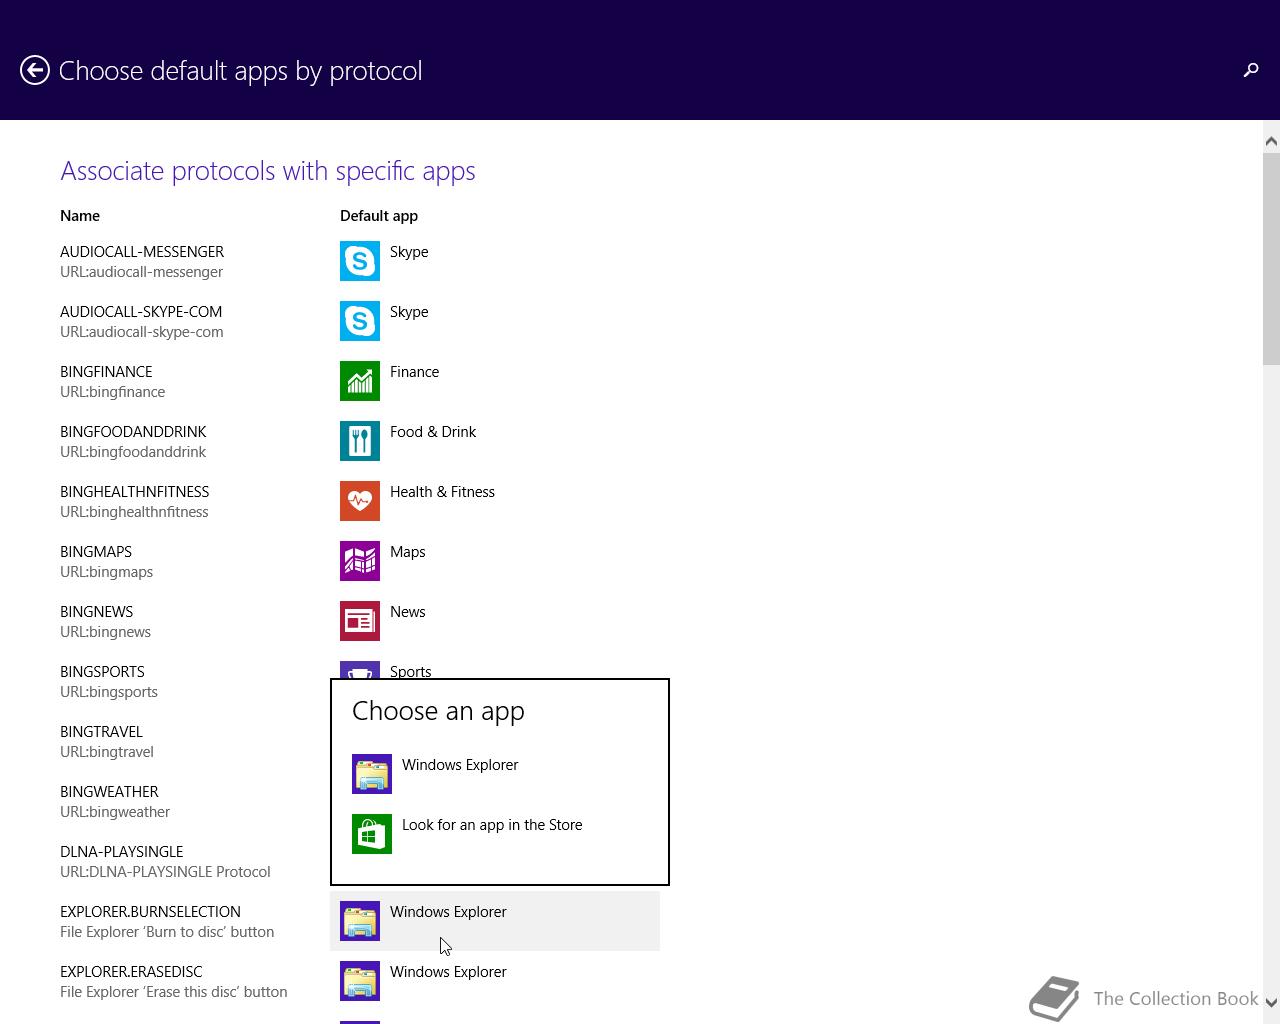The height and width of the screenshot is (1024, 1280).
Task: Change the News default app
Action: point(495,621)
